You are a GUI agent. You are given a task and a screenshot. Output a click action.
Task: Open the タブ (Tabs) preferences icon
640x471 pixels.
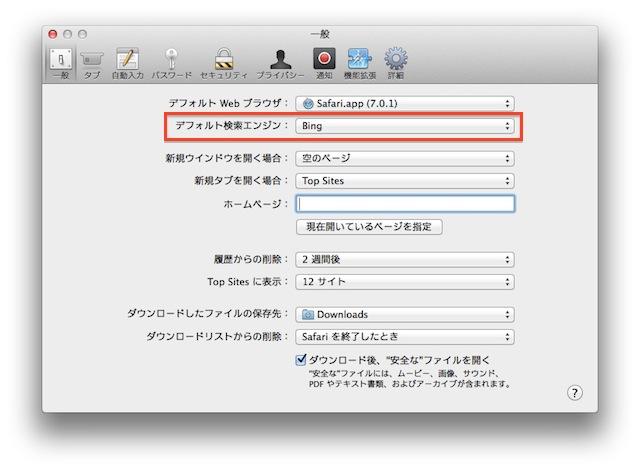tap(92, 63)
